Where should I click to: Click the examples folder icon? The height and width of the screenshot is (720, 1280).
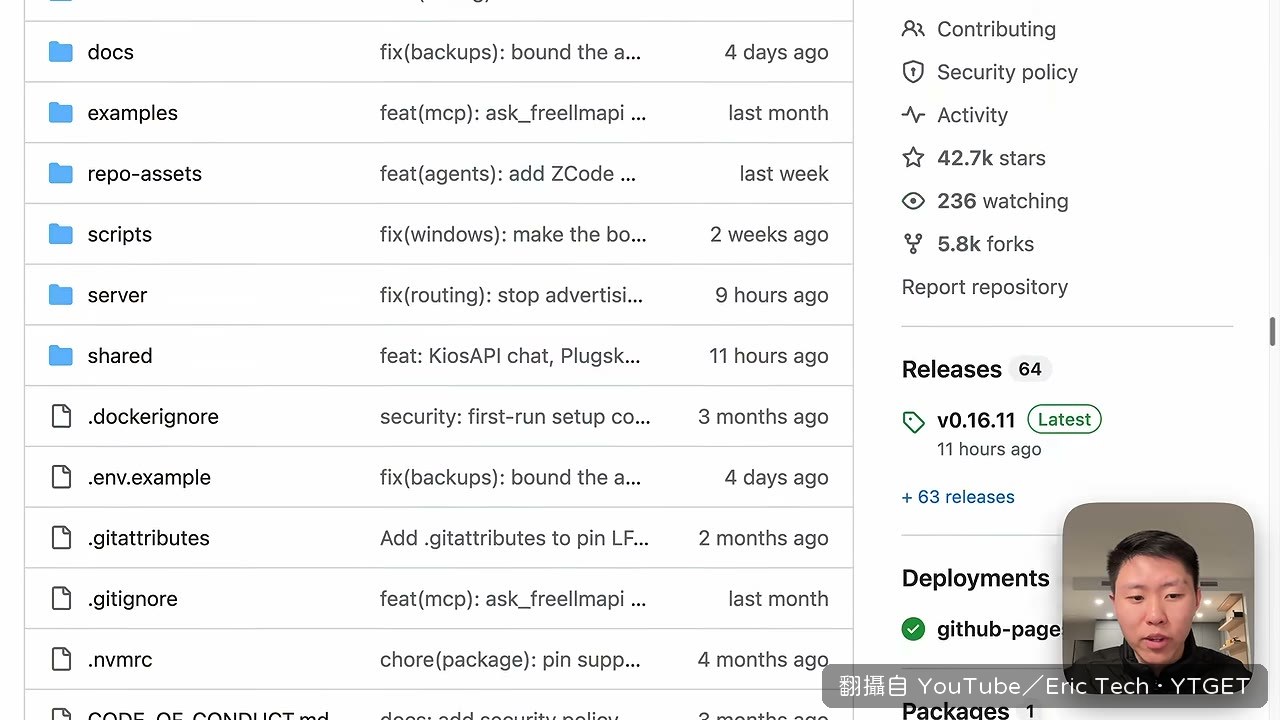click(61, 113)
